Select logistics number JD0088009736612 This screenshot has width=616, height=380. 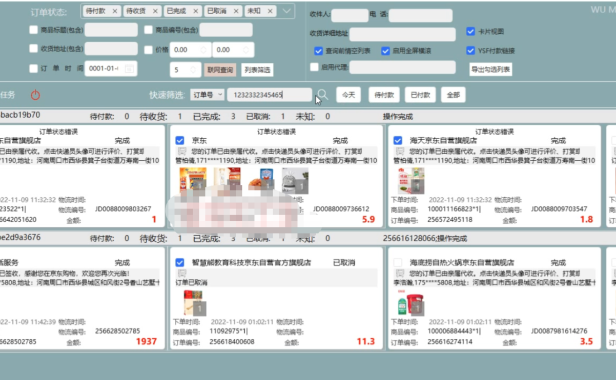[x=341, y=209]
